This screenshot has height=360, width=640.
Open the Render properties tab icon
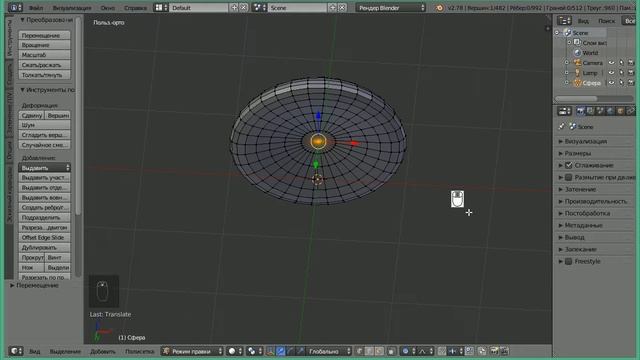[x=580, y=111]
